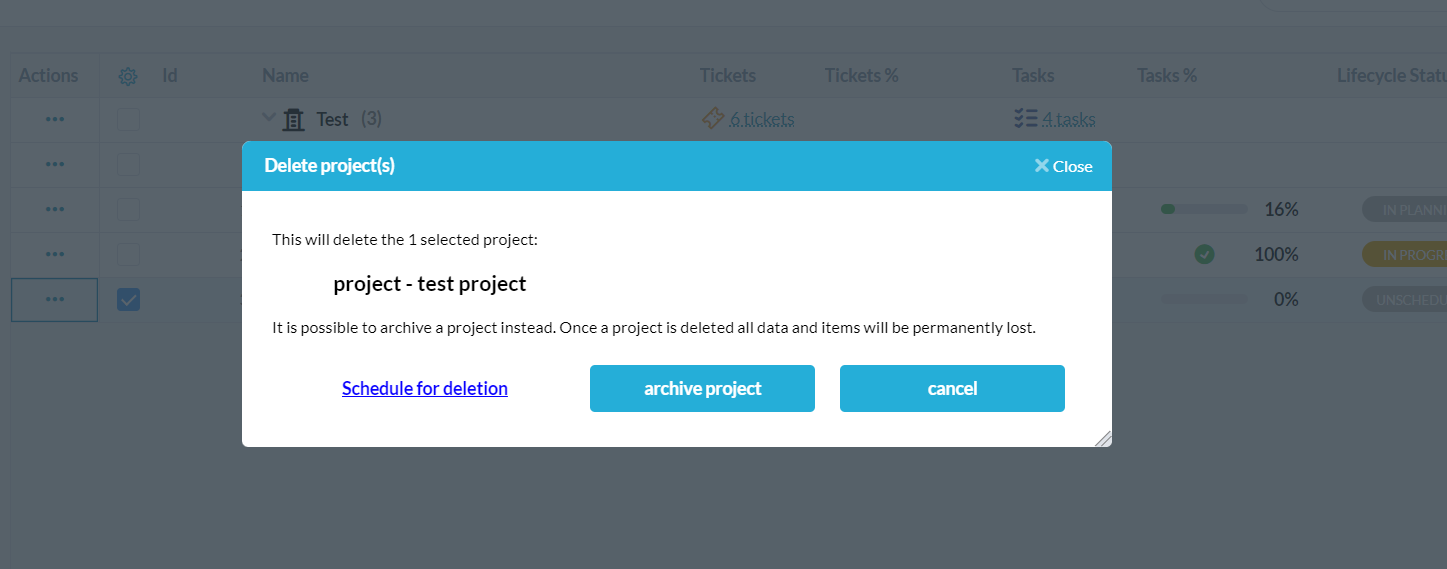The height and width of the screenshot is (569, 1447).
Task: Open actions ellipsis for the selected project row
Action: pyautogui.click(x=55, y=299)
